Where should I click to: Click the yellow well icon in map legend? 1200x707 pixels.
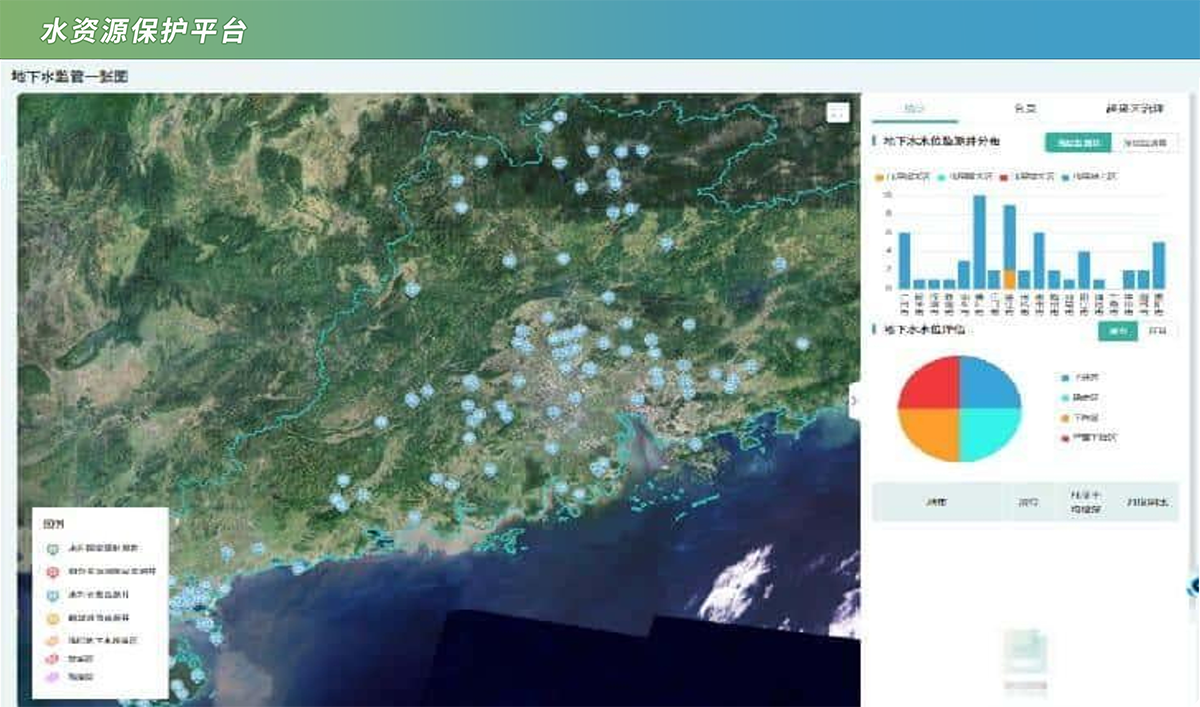[52, 617]
